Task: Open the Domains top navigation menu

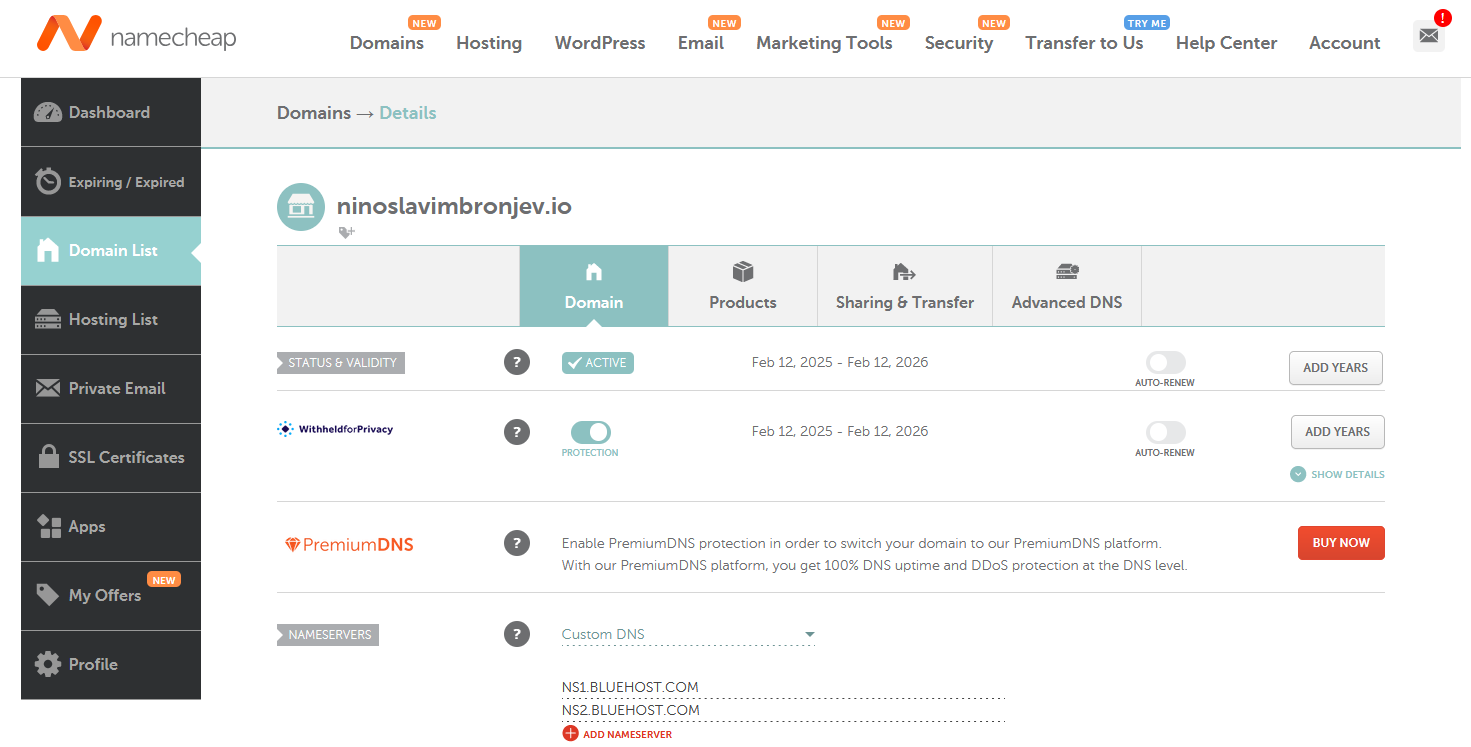Action: (387, 43)
